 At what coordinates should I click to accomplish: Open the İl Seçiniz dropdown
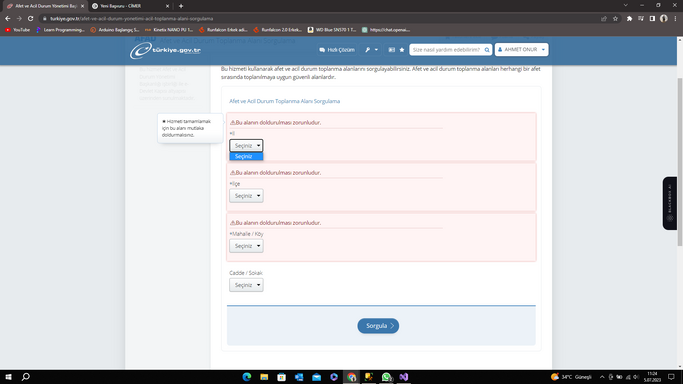tap(246, 145)
